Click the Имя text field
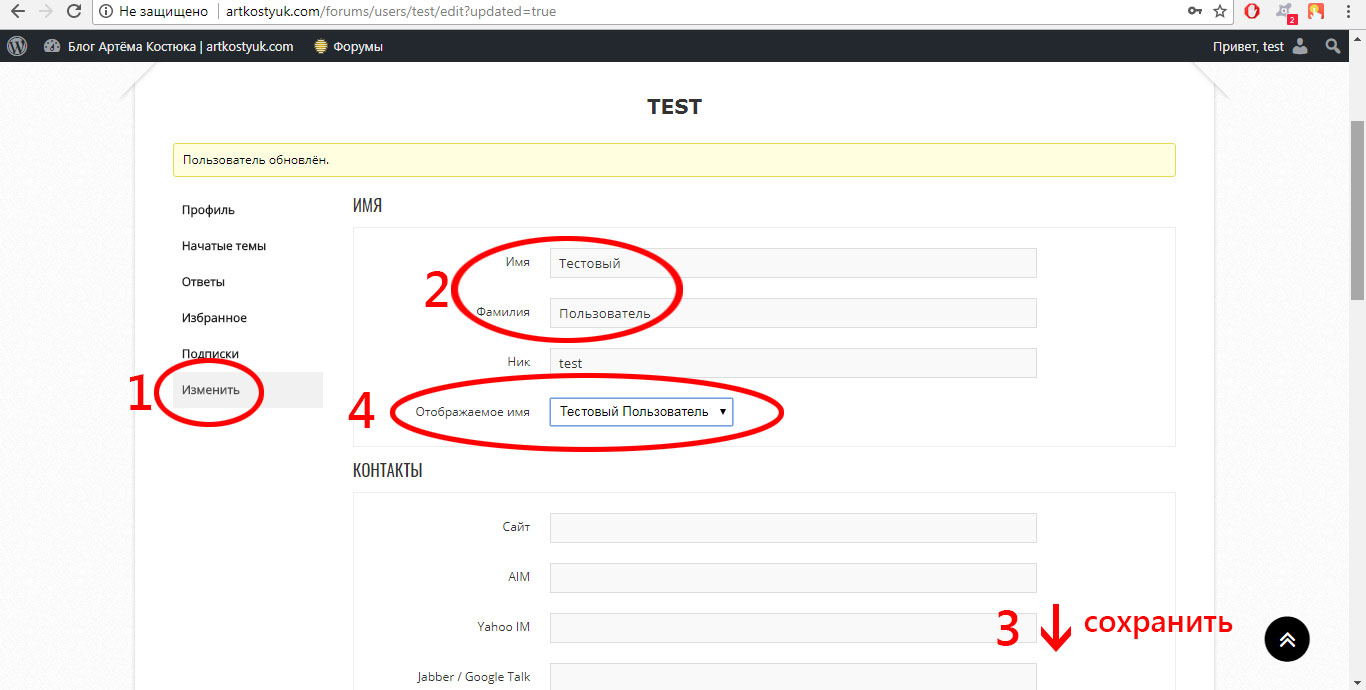 tap(792, 263)
